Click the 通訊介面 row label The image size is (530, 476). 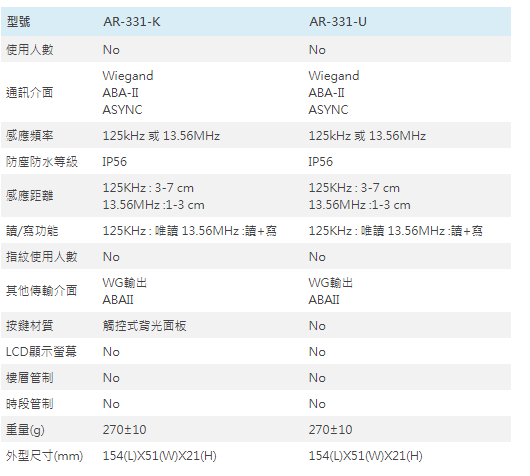pos(30,92)
